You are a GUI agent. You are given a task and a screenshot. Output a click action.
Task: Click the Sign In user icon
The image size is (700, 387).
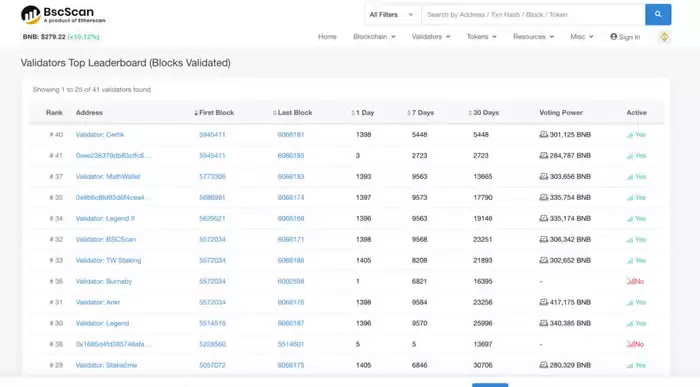(x=614, y=37)
